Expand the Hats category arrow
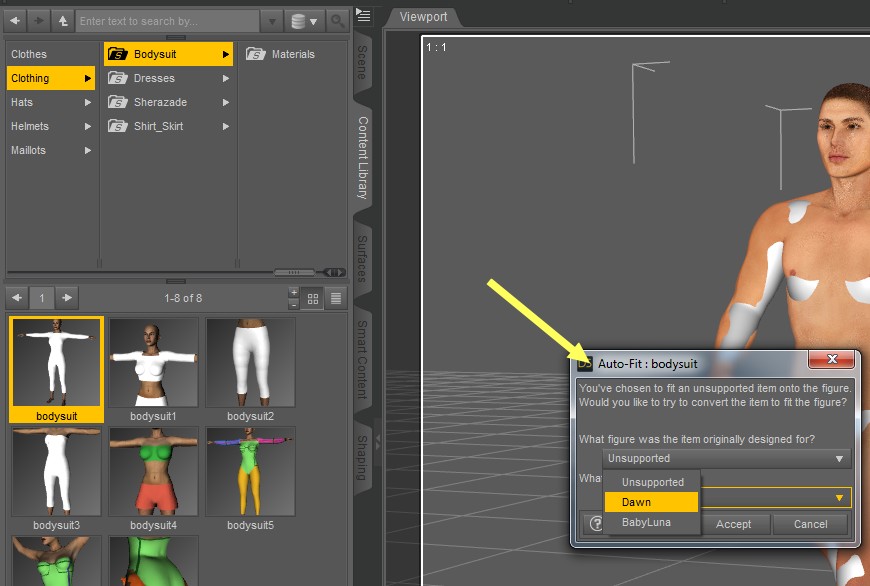870x586 pixels. point(88,102)
